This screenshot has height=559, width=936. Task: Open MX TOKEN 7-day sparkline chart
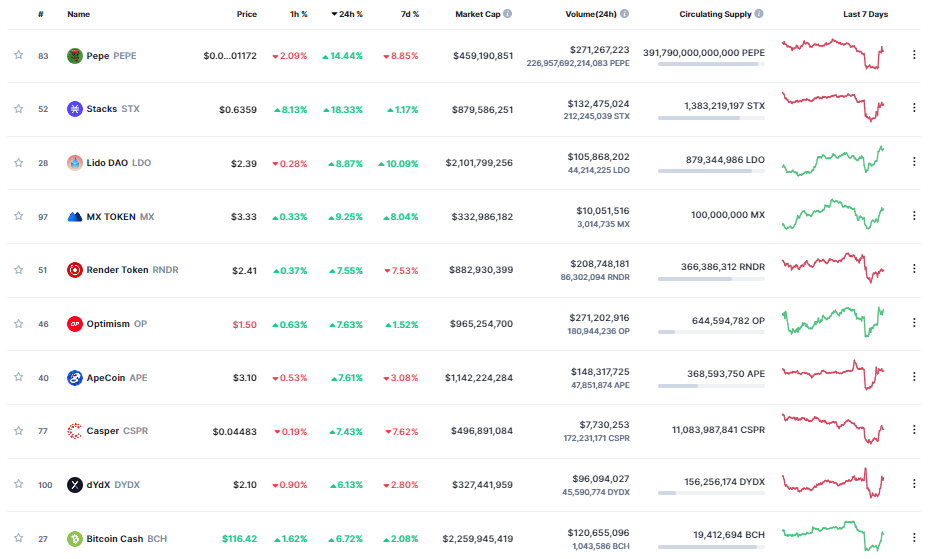(x=833, y=215)
